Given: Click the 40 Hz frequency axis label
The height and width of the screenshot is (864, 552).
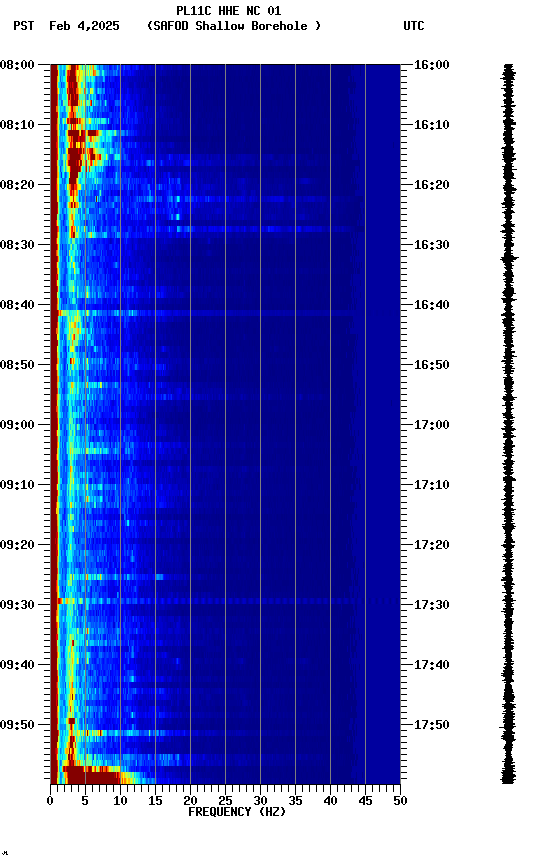Looking at the screenshot, I should 330,801.
